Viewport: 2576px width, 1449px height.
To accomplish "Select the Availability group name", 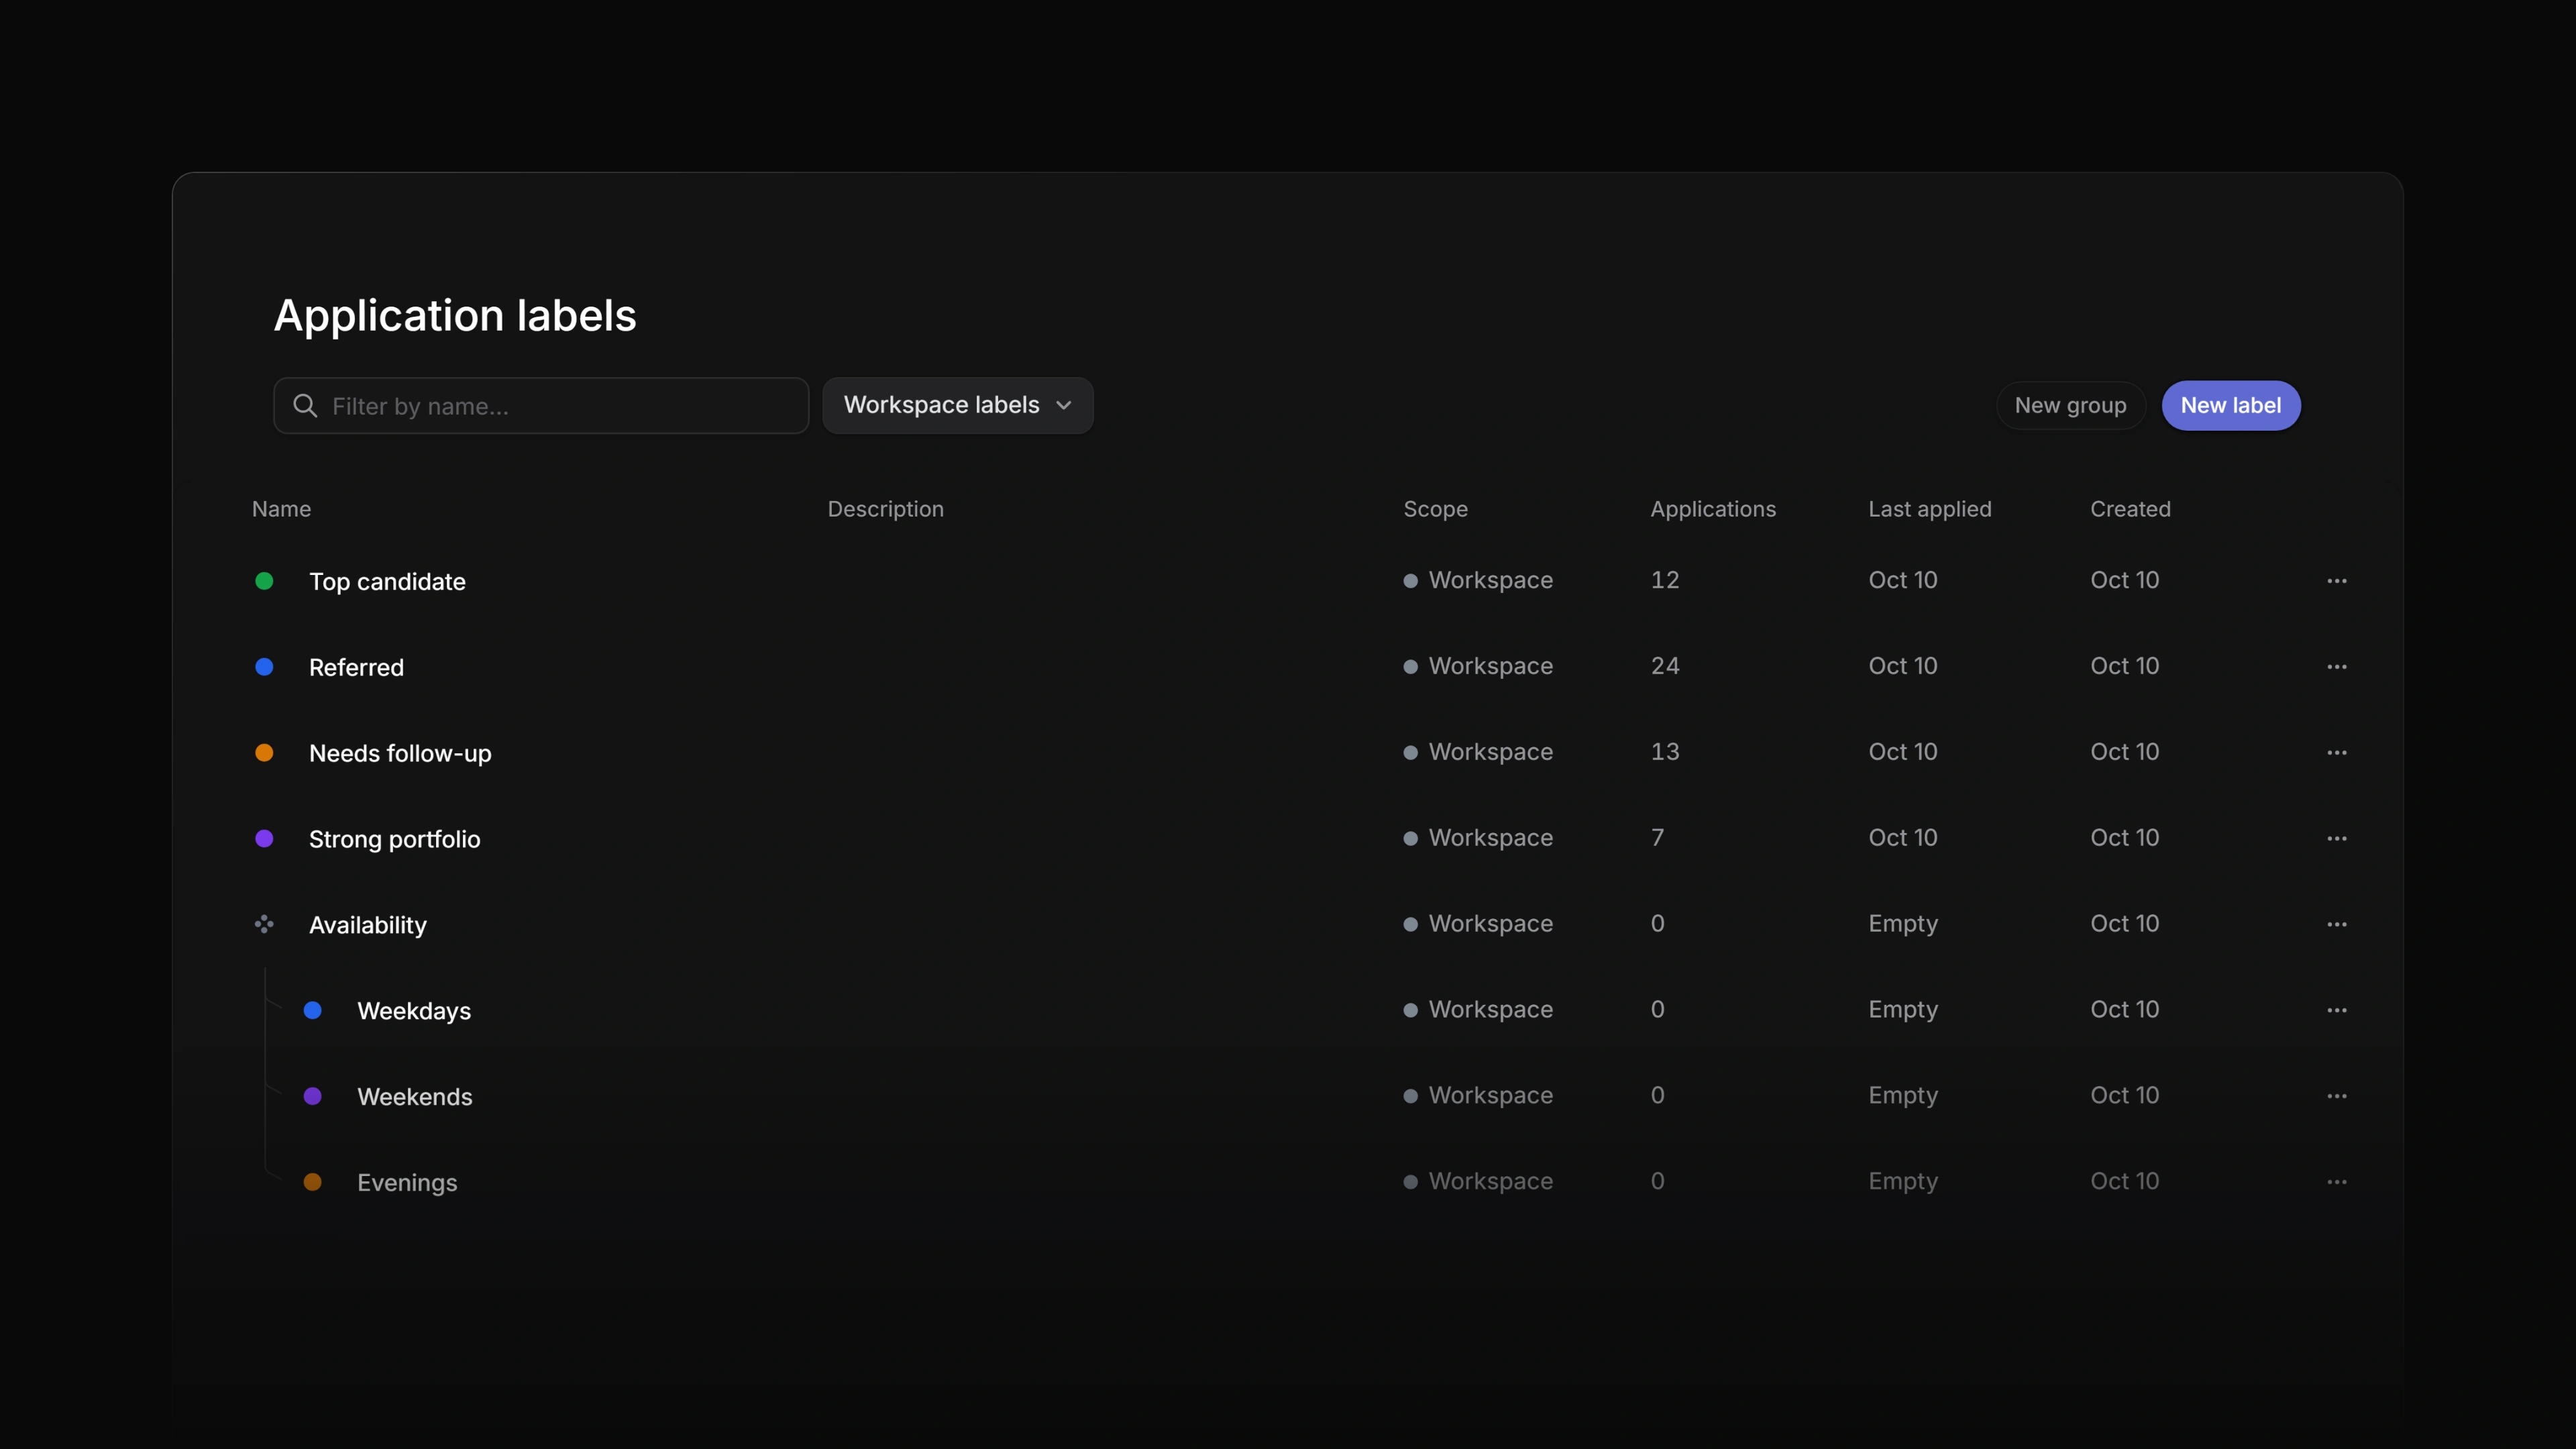I will click(x=367, y=925).
